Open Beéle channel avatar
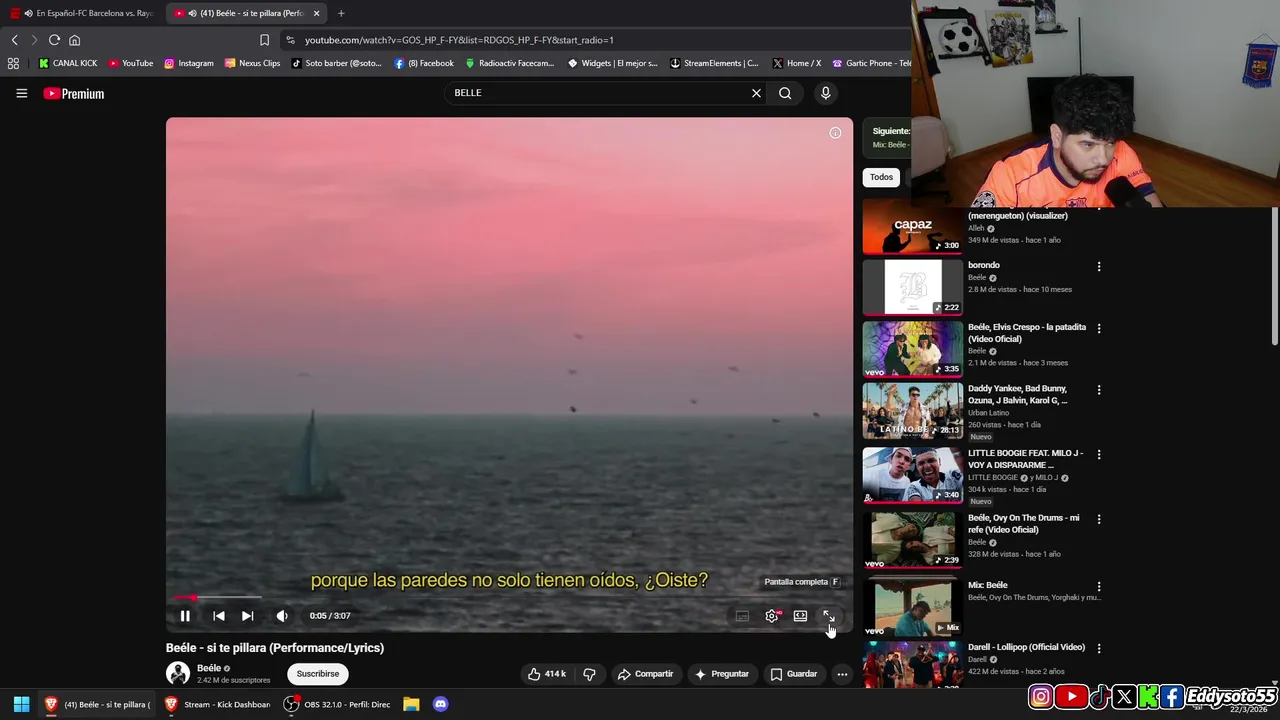 tap(178, 673)
